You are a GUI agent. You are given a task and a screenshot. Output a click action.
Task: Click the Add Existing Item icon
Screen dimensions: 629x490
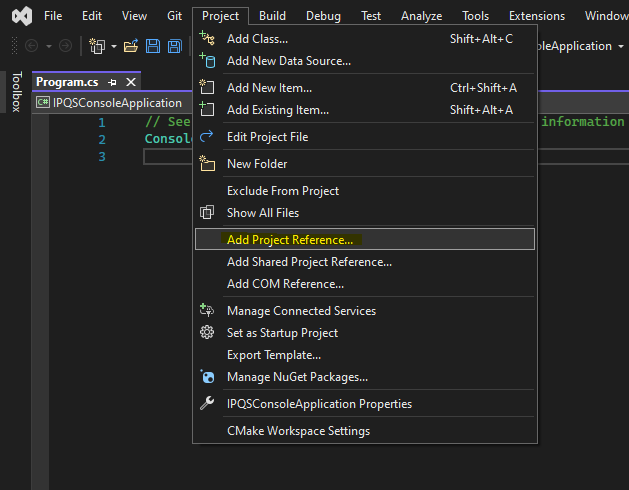(207, 109)
